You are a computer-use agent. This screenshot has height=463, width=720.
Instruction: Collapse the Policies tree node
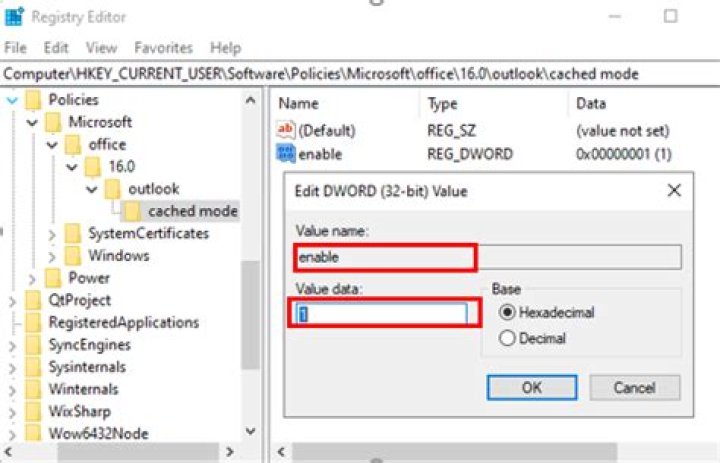pos(12,100)
